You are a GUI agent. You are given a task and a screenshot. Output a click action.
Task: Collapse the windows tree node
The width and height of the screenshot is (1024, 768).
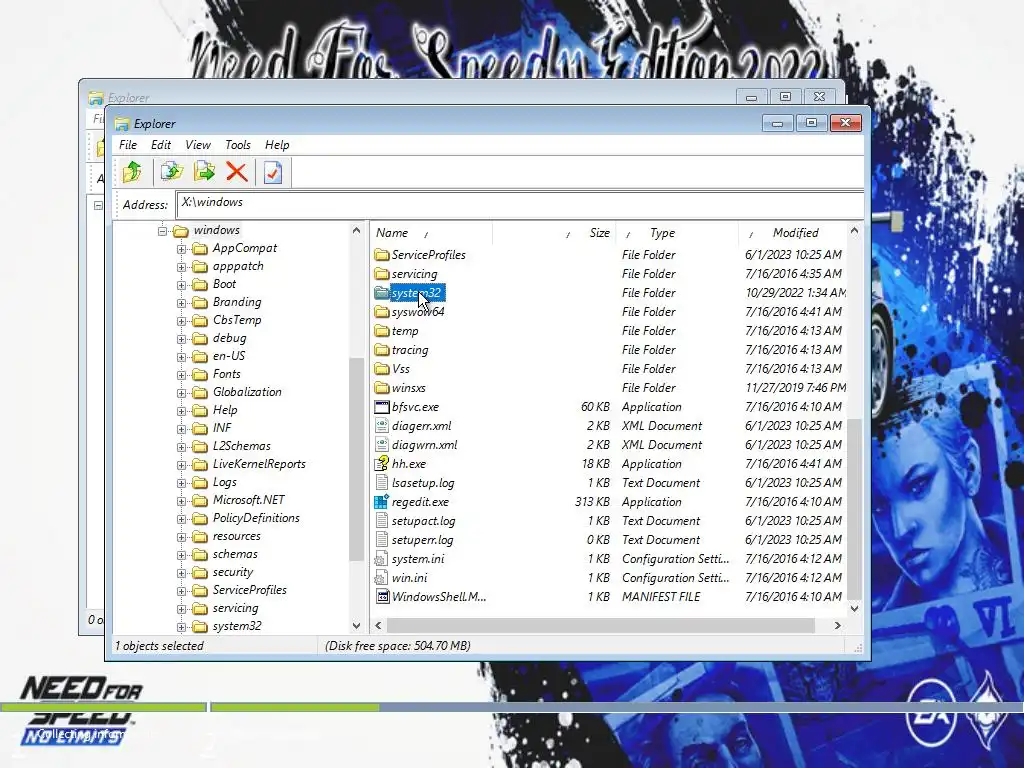(x=162, y=231)
